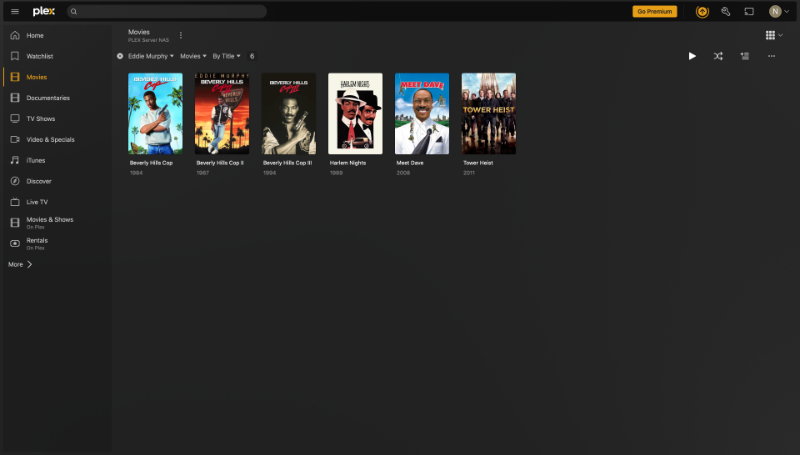The width and height of the screenshot is (800, 455).
Task: Open Harlem Nights poster
Action: pyautogui.click(x=355, y=113)
